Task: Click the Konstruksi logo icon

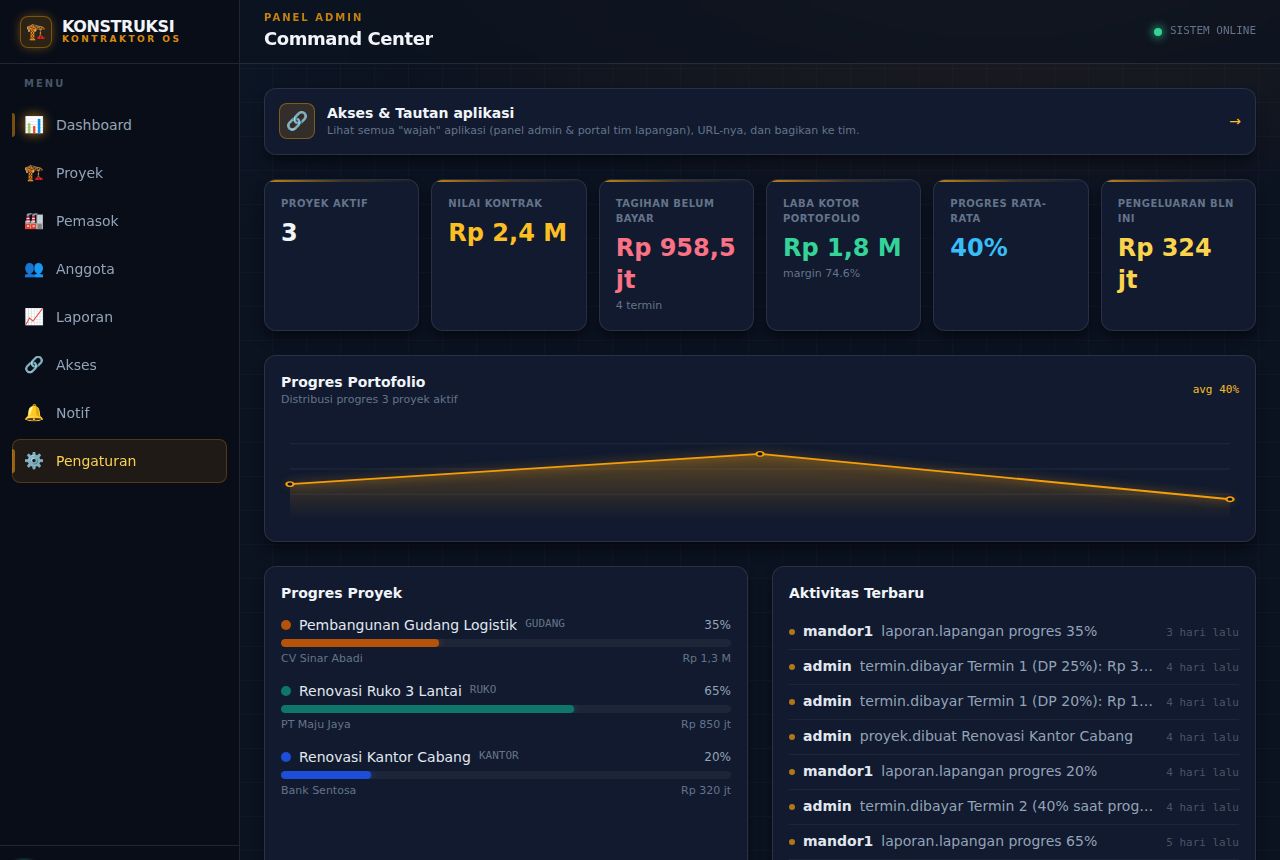Action: tap(36, 32)
